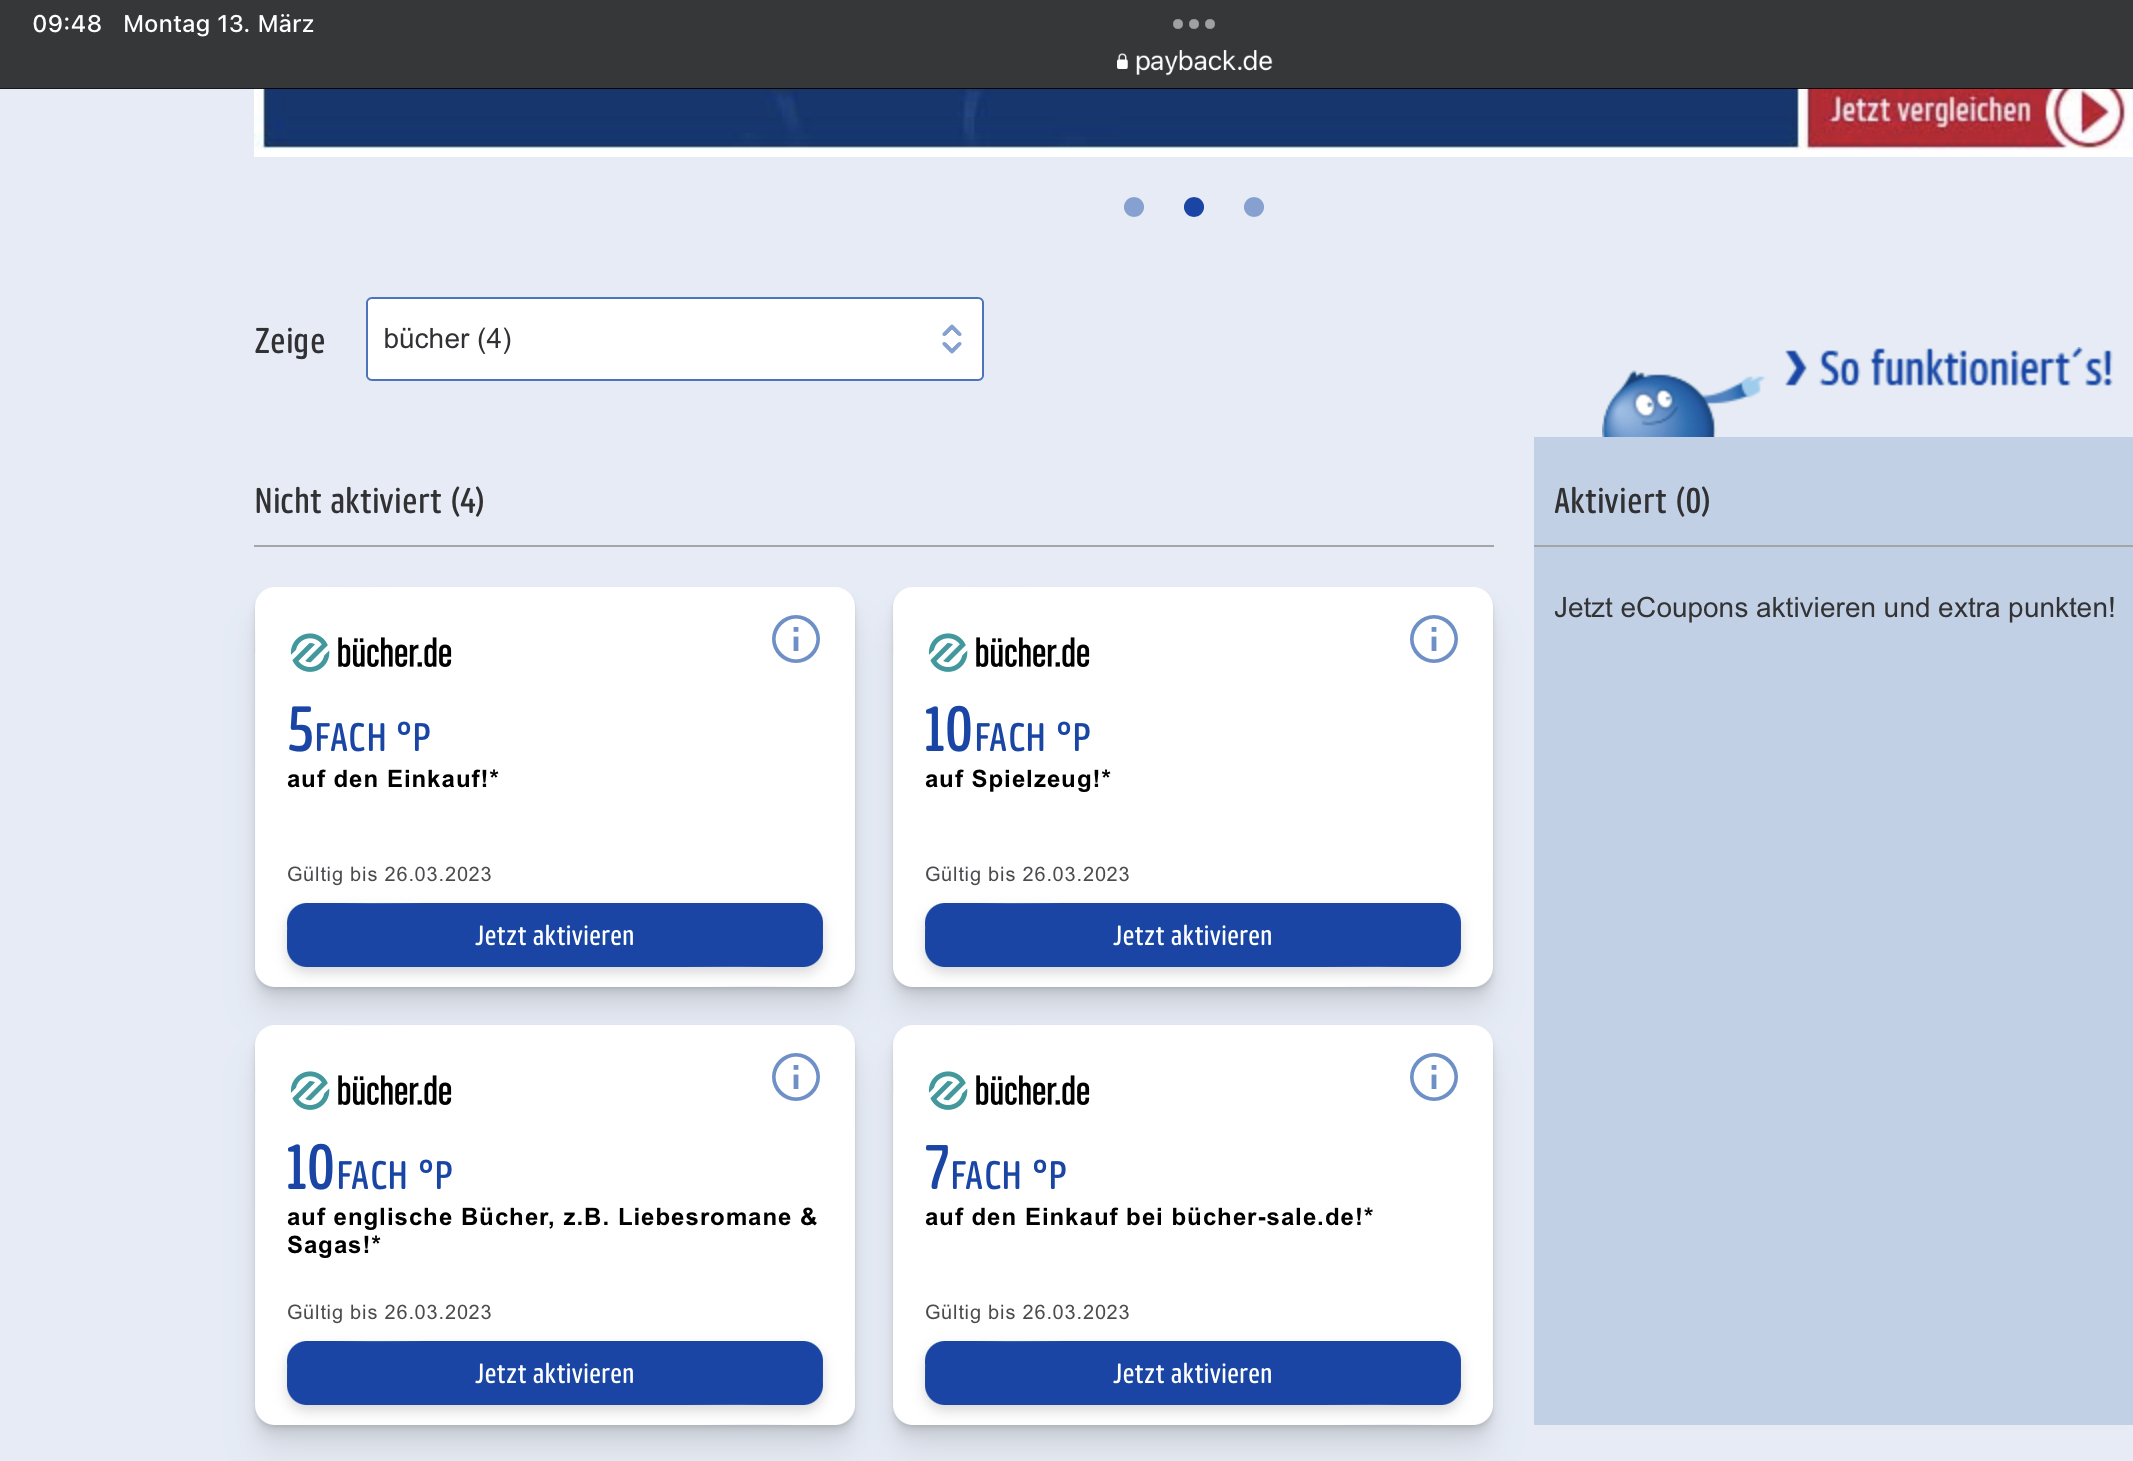This screenshot has width=2133, height=1461.
Task: Click bücher.de logo on Spielzeug coupon
Action: click(x=1008, y=653)
